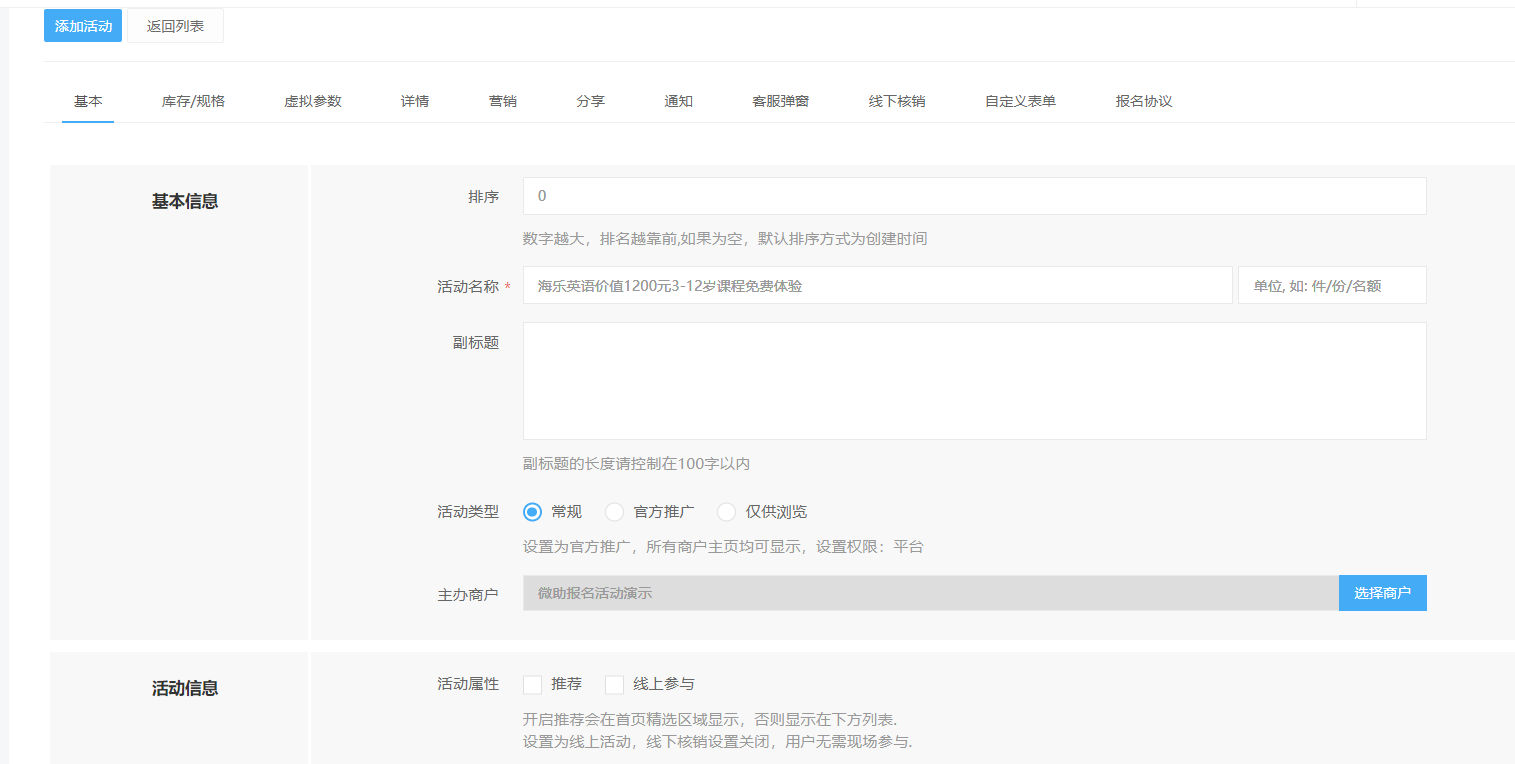
Task: Switch to the 自定义表单 tab
Action: (x=1018, y=101)
